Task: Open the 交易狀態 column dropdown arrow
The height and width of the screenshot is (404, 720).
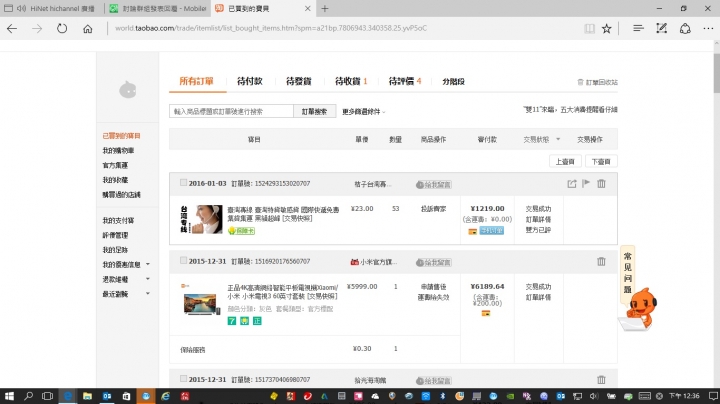Action: [x=558, y=139]
